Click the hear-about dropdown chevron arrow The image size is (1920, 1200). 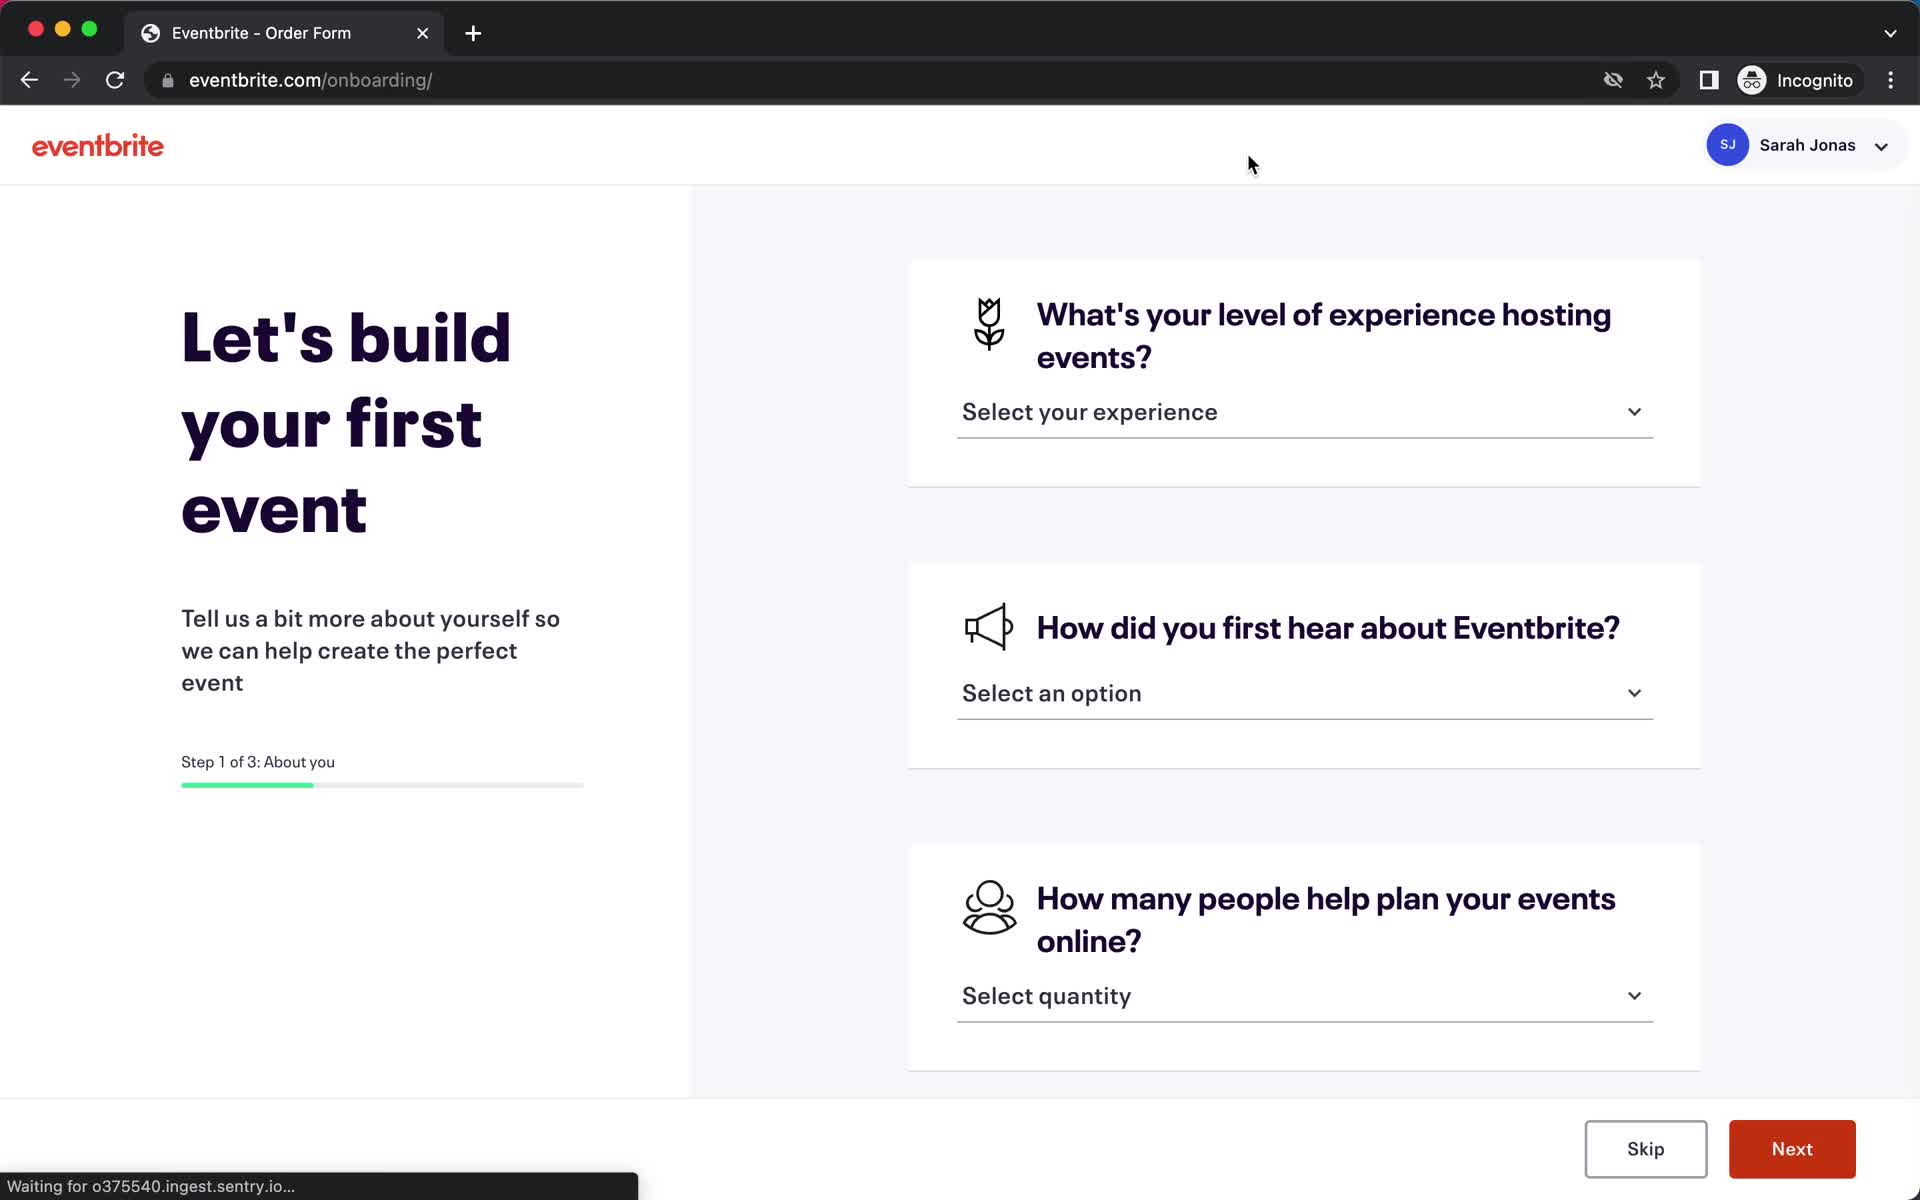pos(1634,693)
